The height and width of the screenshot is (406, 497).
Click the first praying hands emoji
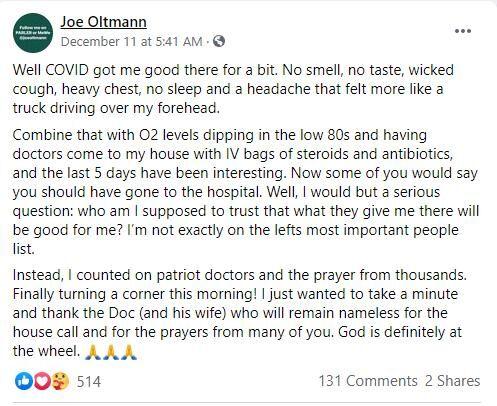click(x=93, y=352)
